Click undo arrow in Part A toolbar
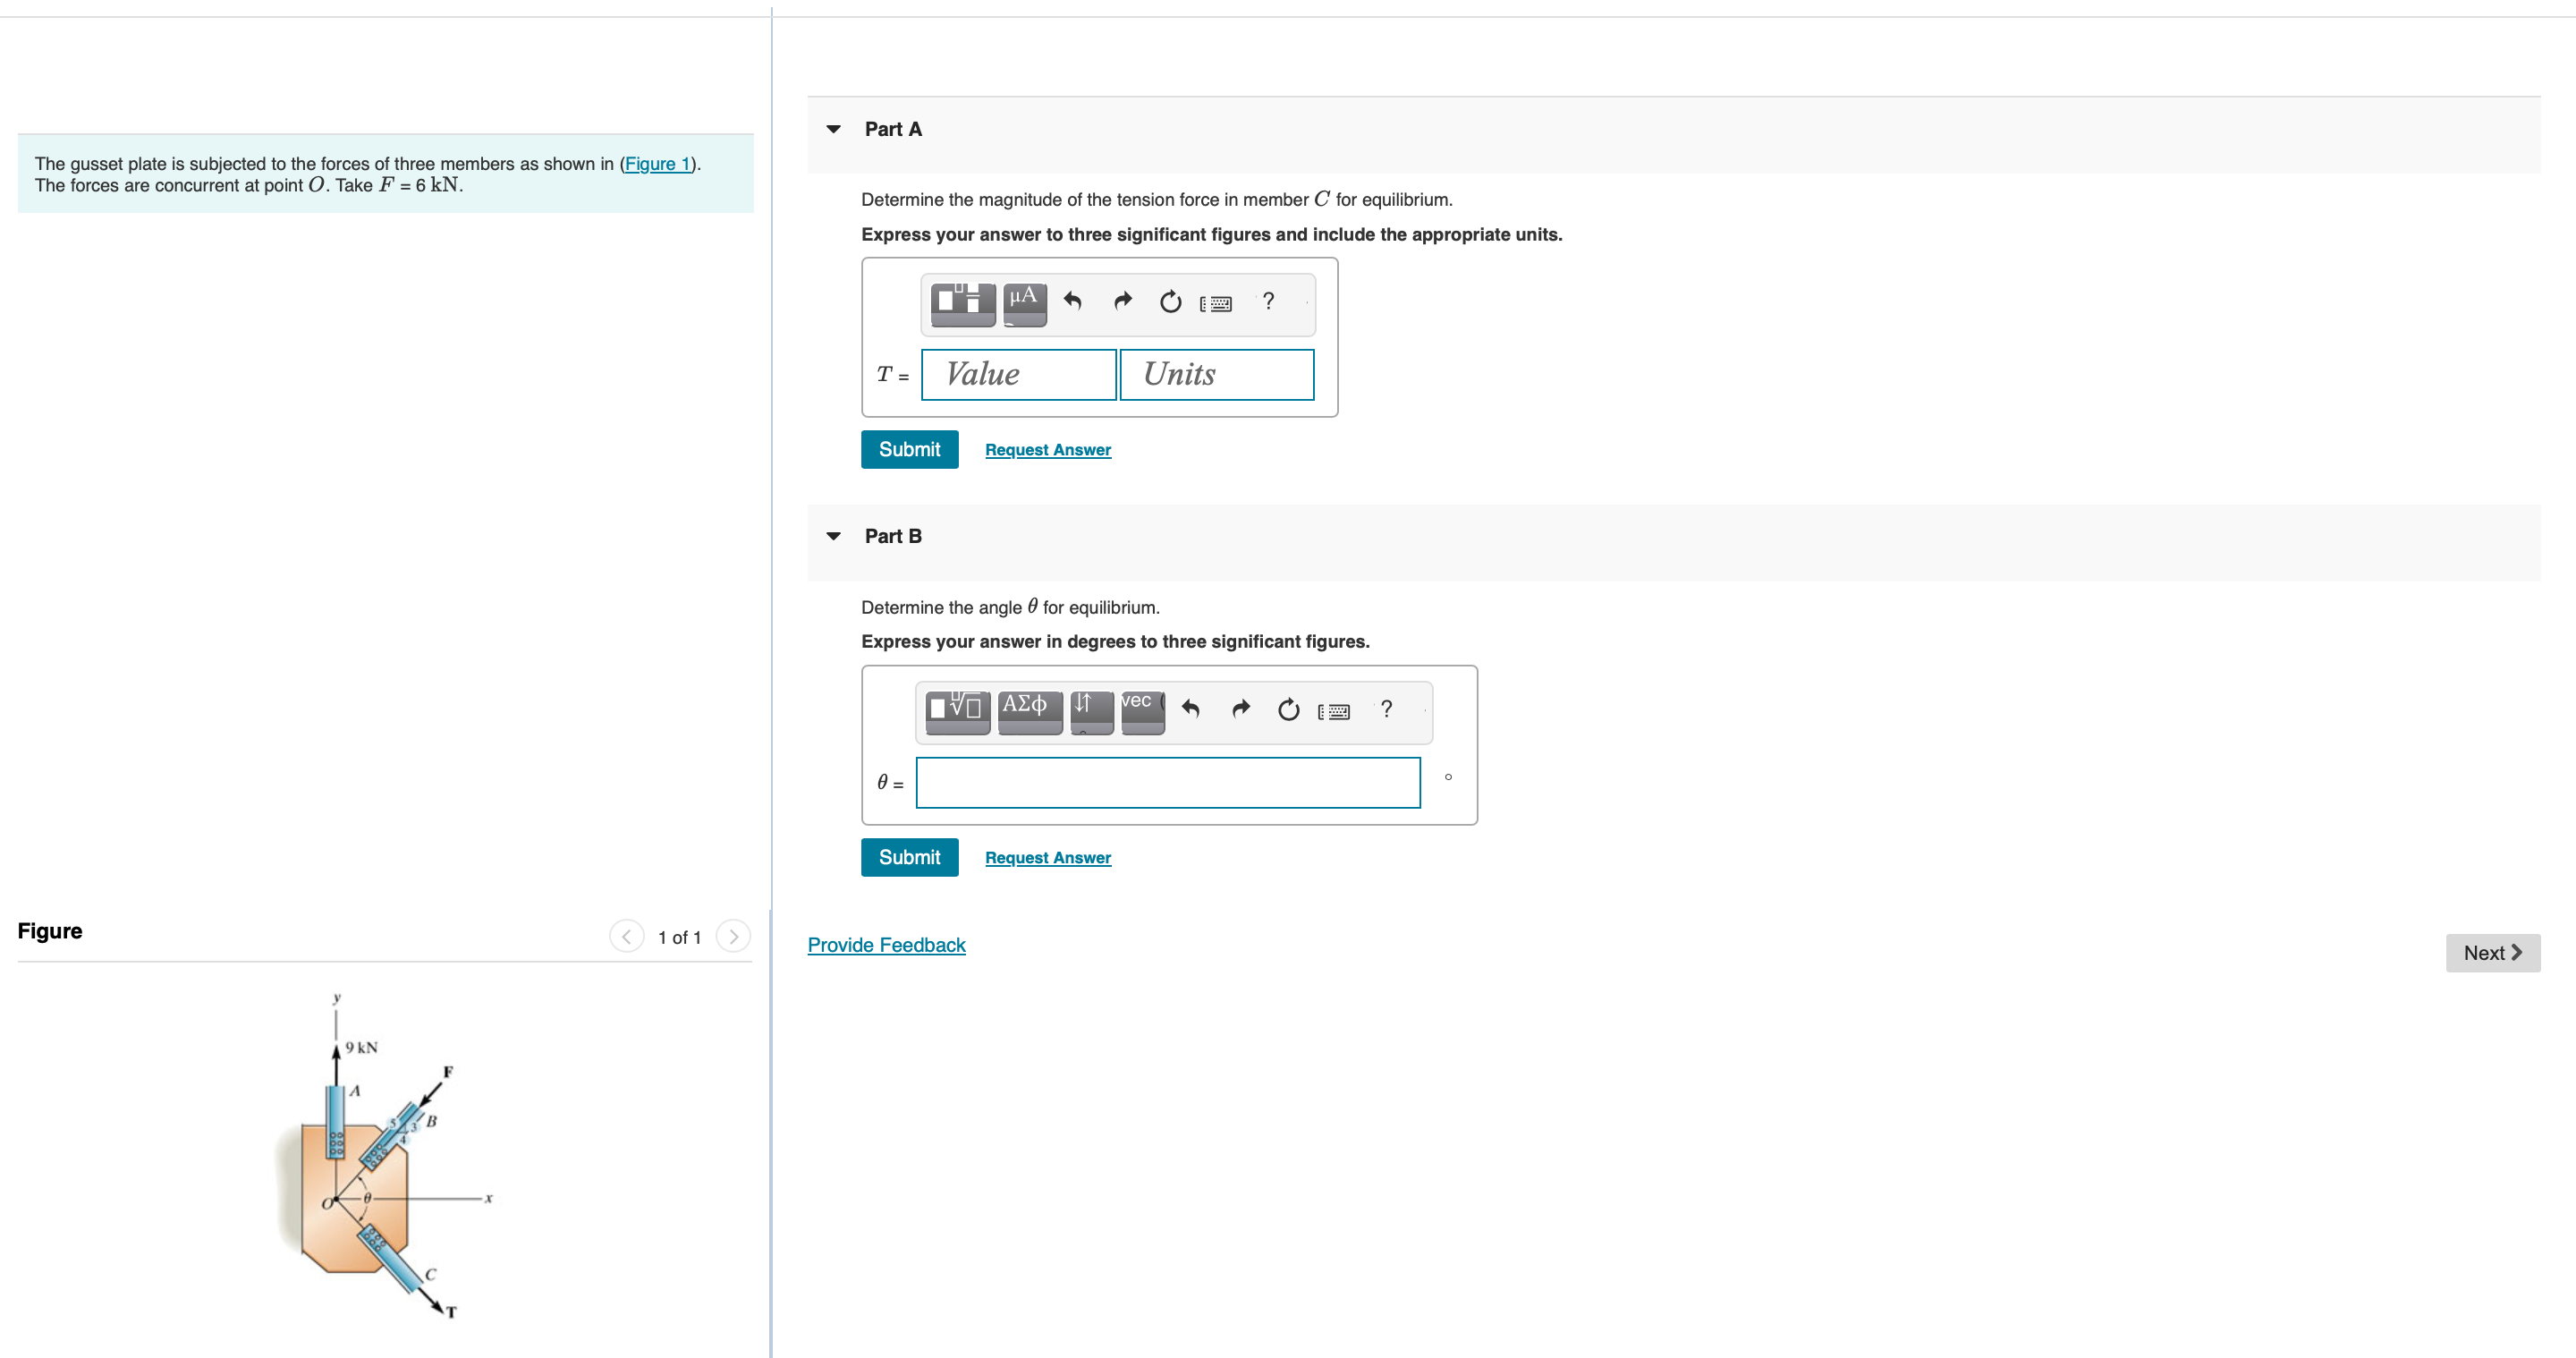The height and width of the screenshot is (1358, 2576). tap(1073, 301)
